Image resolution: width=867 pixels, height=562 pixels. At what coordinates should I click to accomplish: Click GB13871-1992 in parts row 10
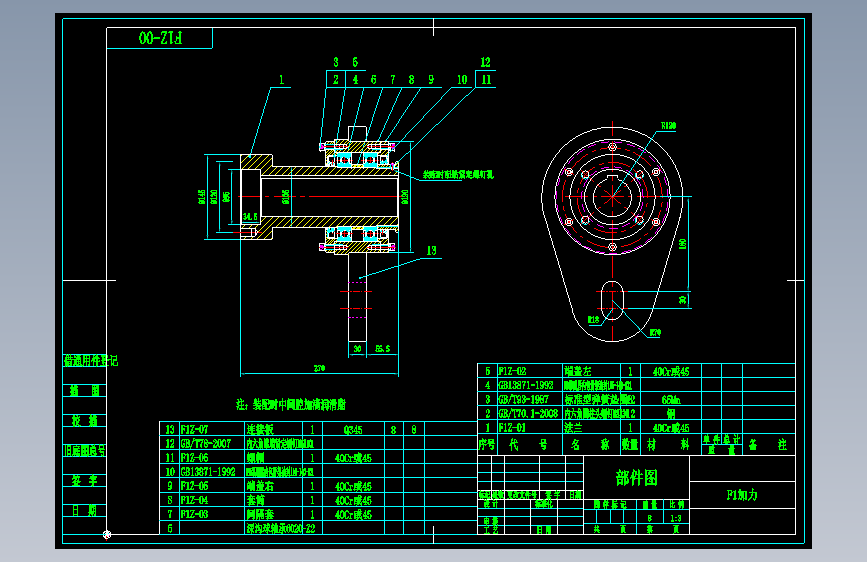(208, 472)
